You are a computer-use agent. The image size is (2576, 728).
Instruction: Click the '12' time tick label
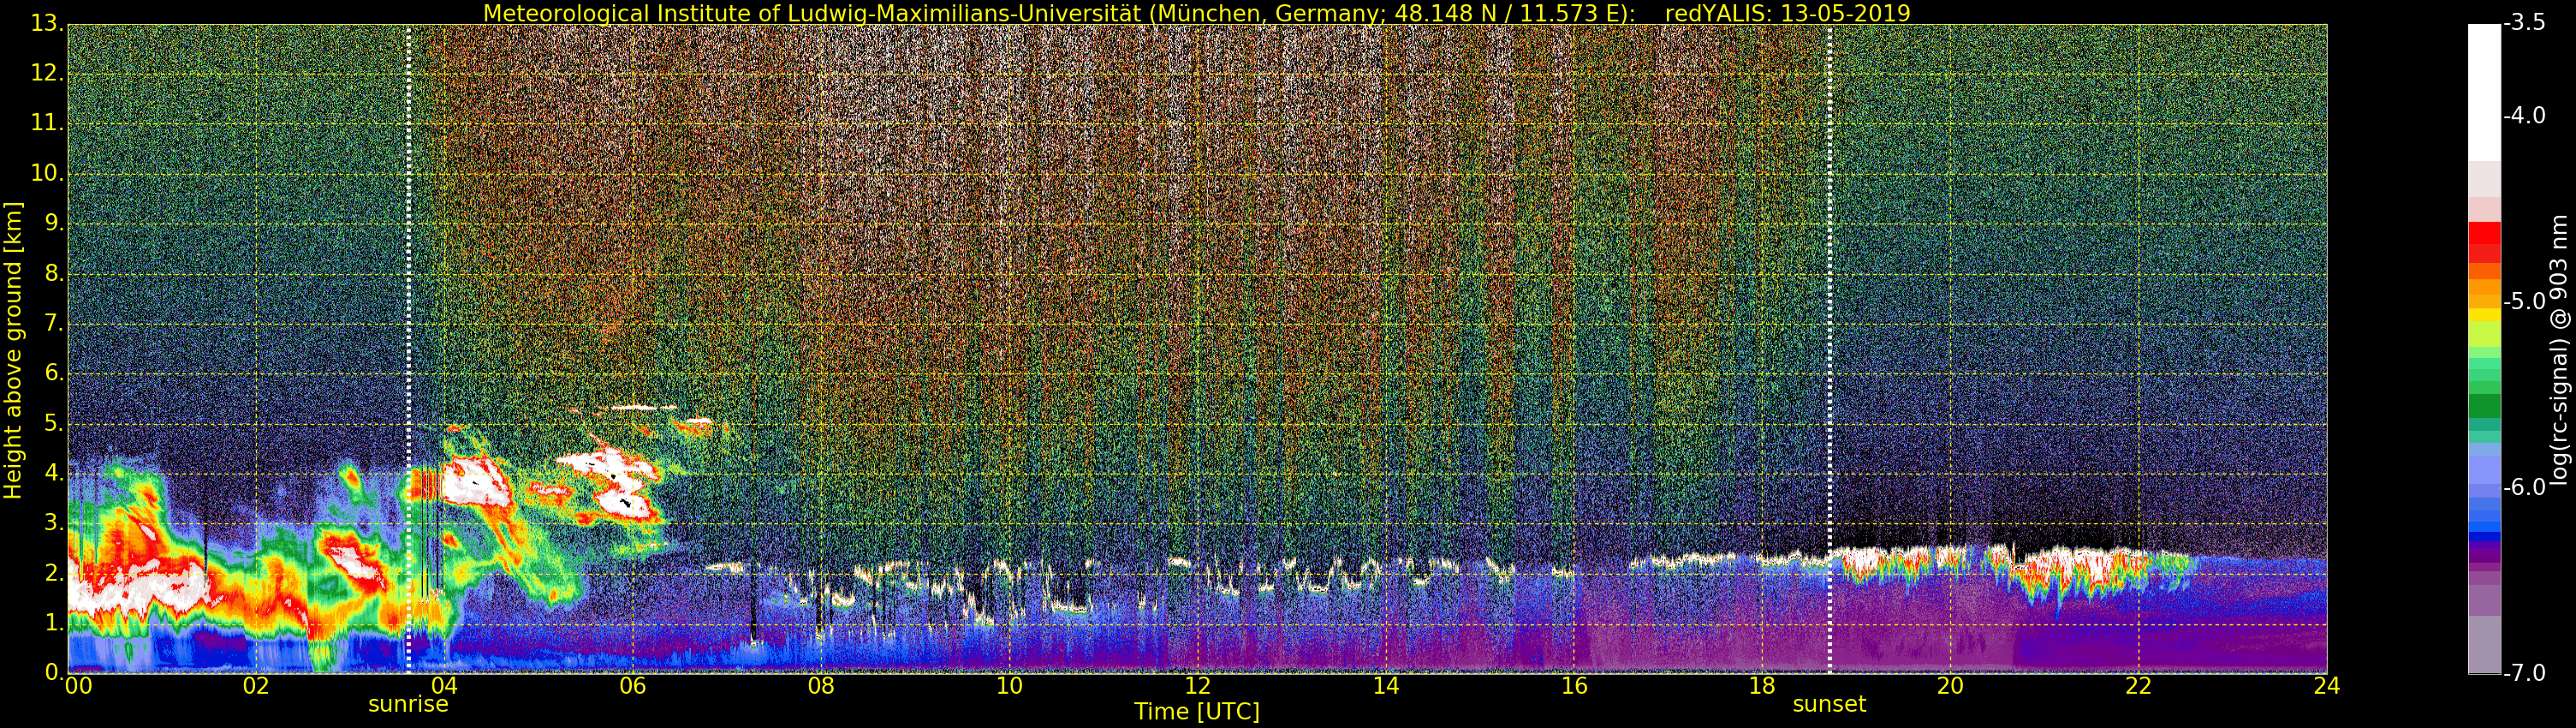tap(1197, 686)
